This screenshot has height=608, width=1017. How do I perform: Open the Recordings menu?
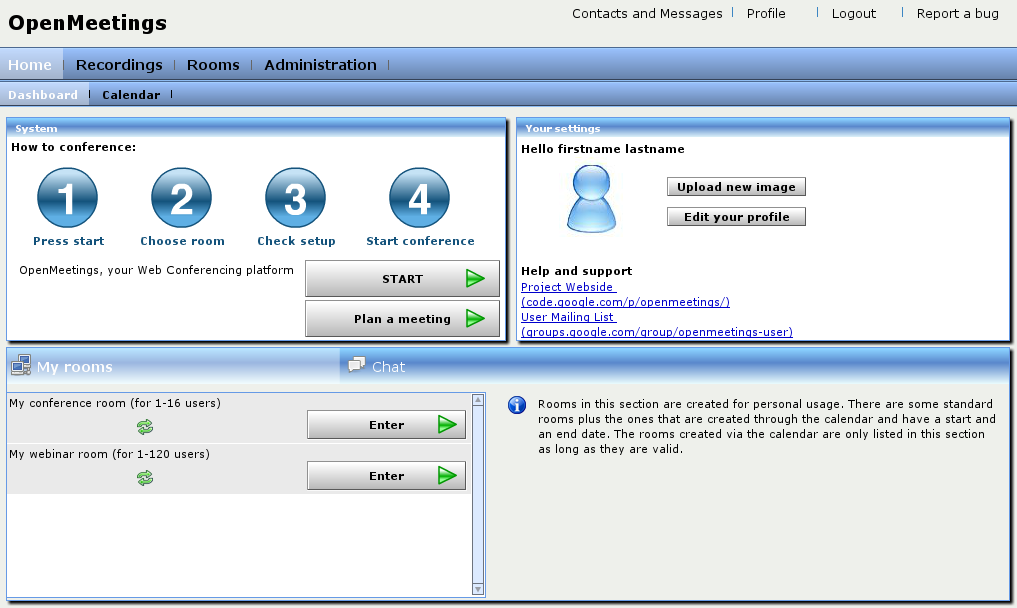(x=119, y=65)
